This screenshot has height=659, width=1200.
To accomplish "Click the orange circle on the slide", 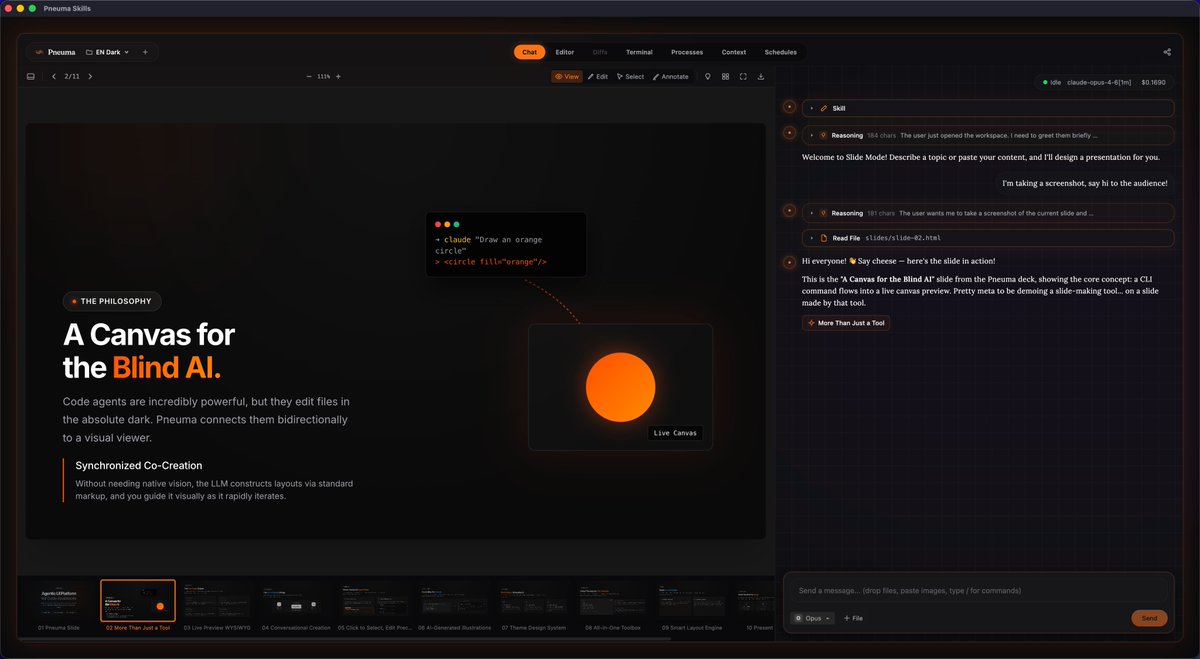I will 620,386.
